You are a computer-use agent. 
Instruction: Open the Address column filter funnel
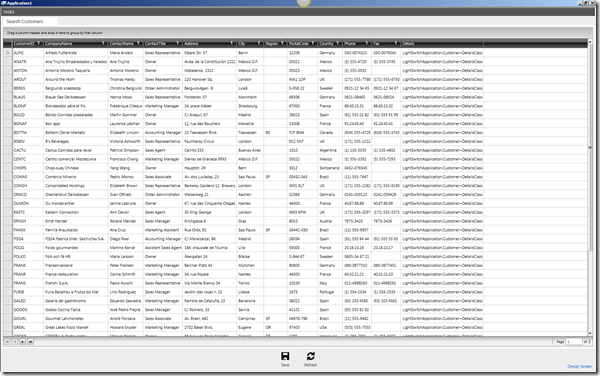[232, 43]
